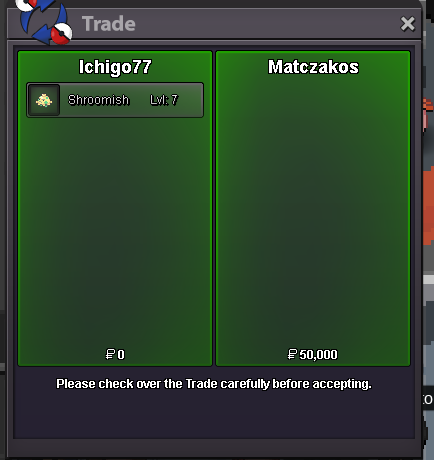Click the Trade title text

click(x=109, y=24)
